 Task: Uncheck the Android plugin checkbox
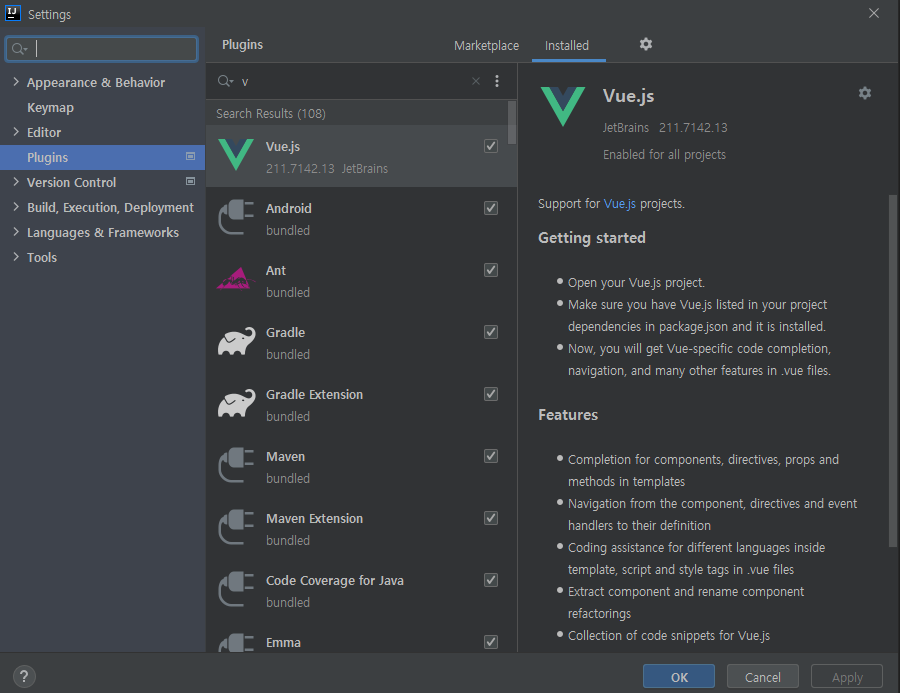click(x=491, y=208)
